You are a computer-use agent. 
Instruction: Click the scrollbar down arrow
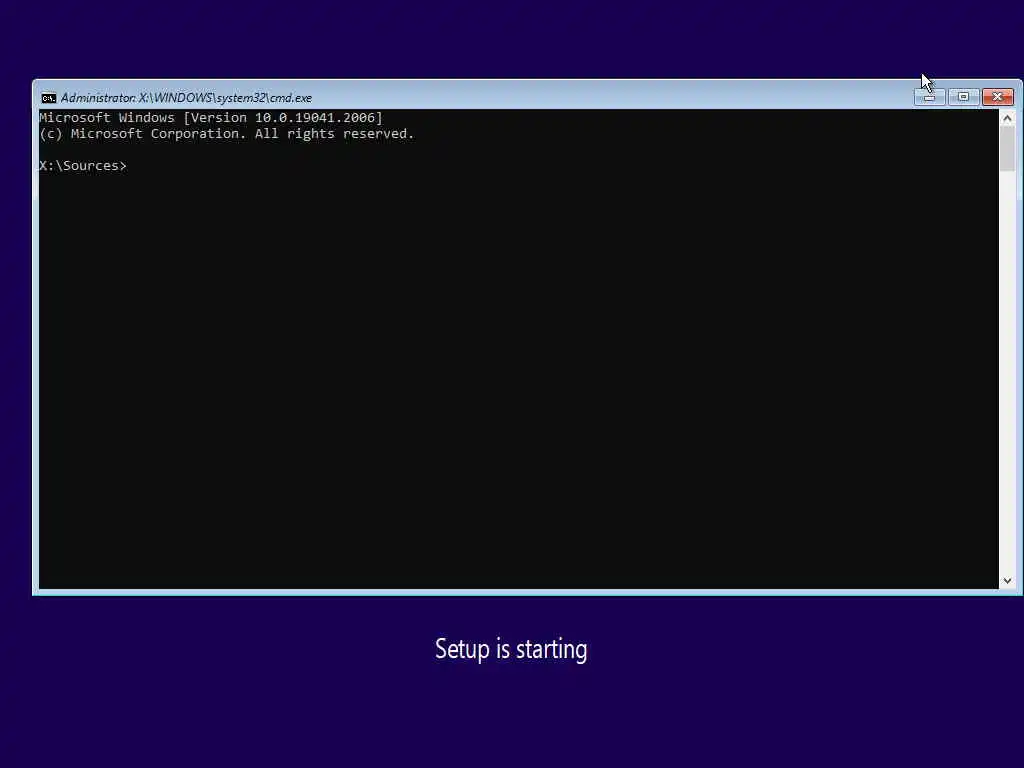1007,581
